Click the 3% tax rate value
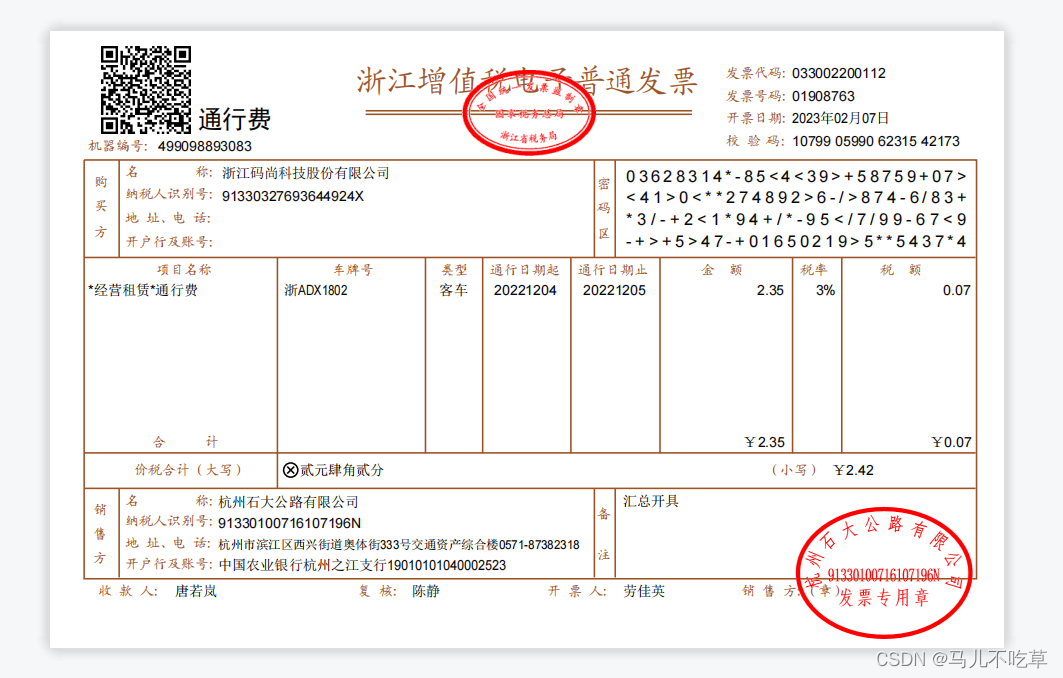 [825, 291]
